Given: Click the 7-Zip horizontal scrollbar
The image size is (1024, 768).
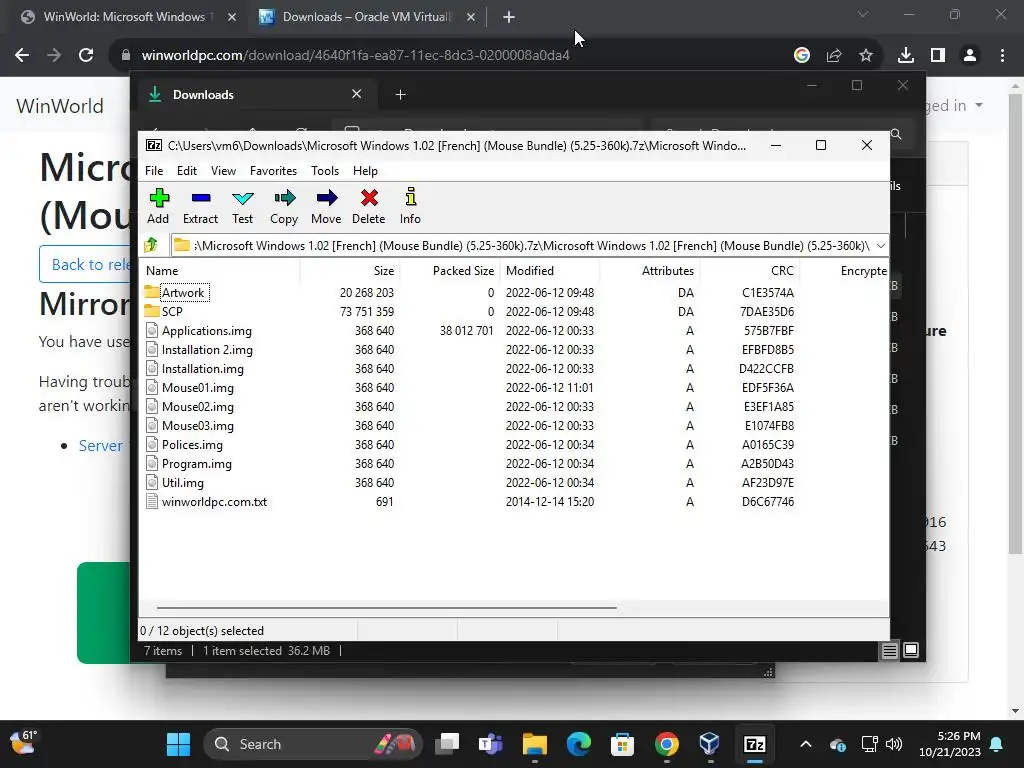Looking at the screenshot, I should pyautogui.click(x=387, y=607).
